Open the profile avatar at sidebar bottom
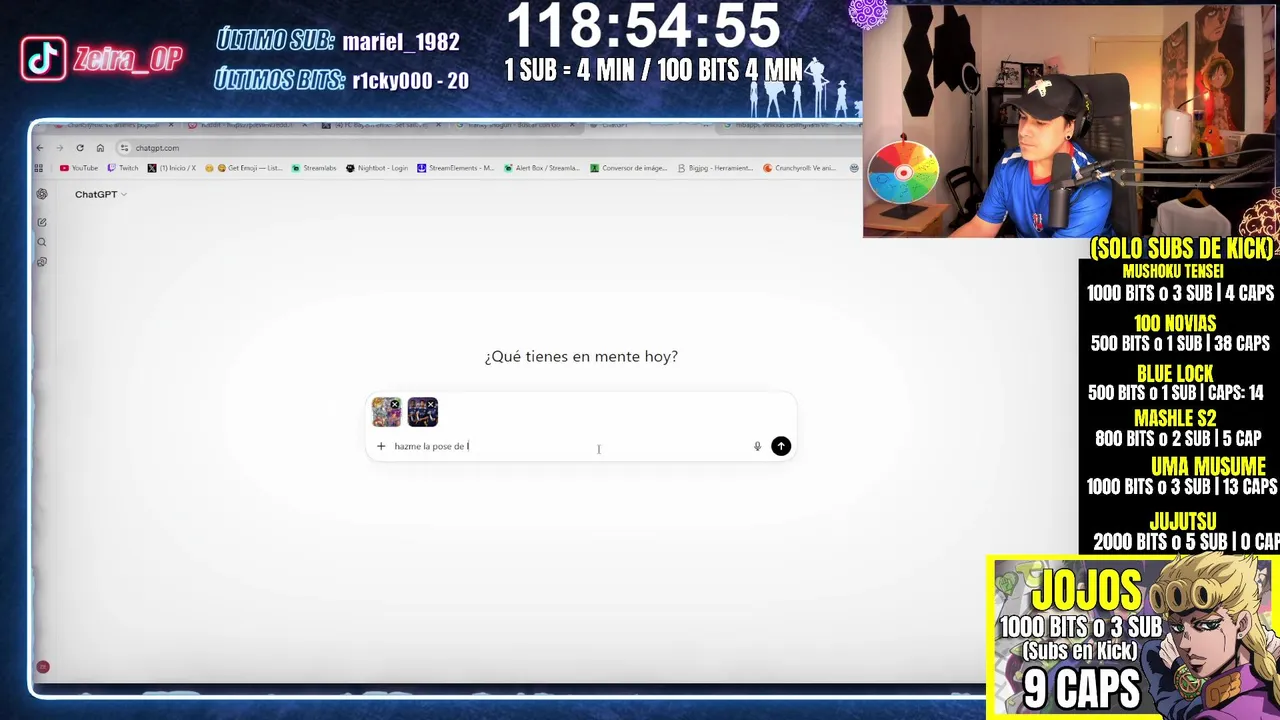1280x720 pixels. pos(42,666)
